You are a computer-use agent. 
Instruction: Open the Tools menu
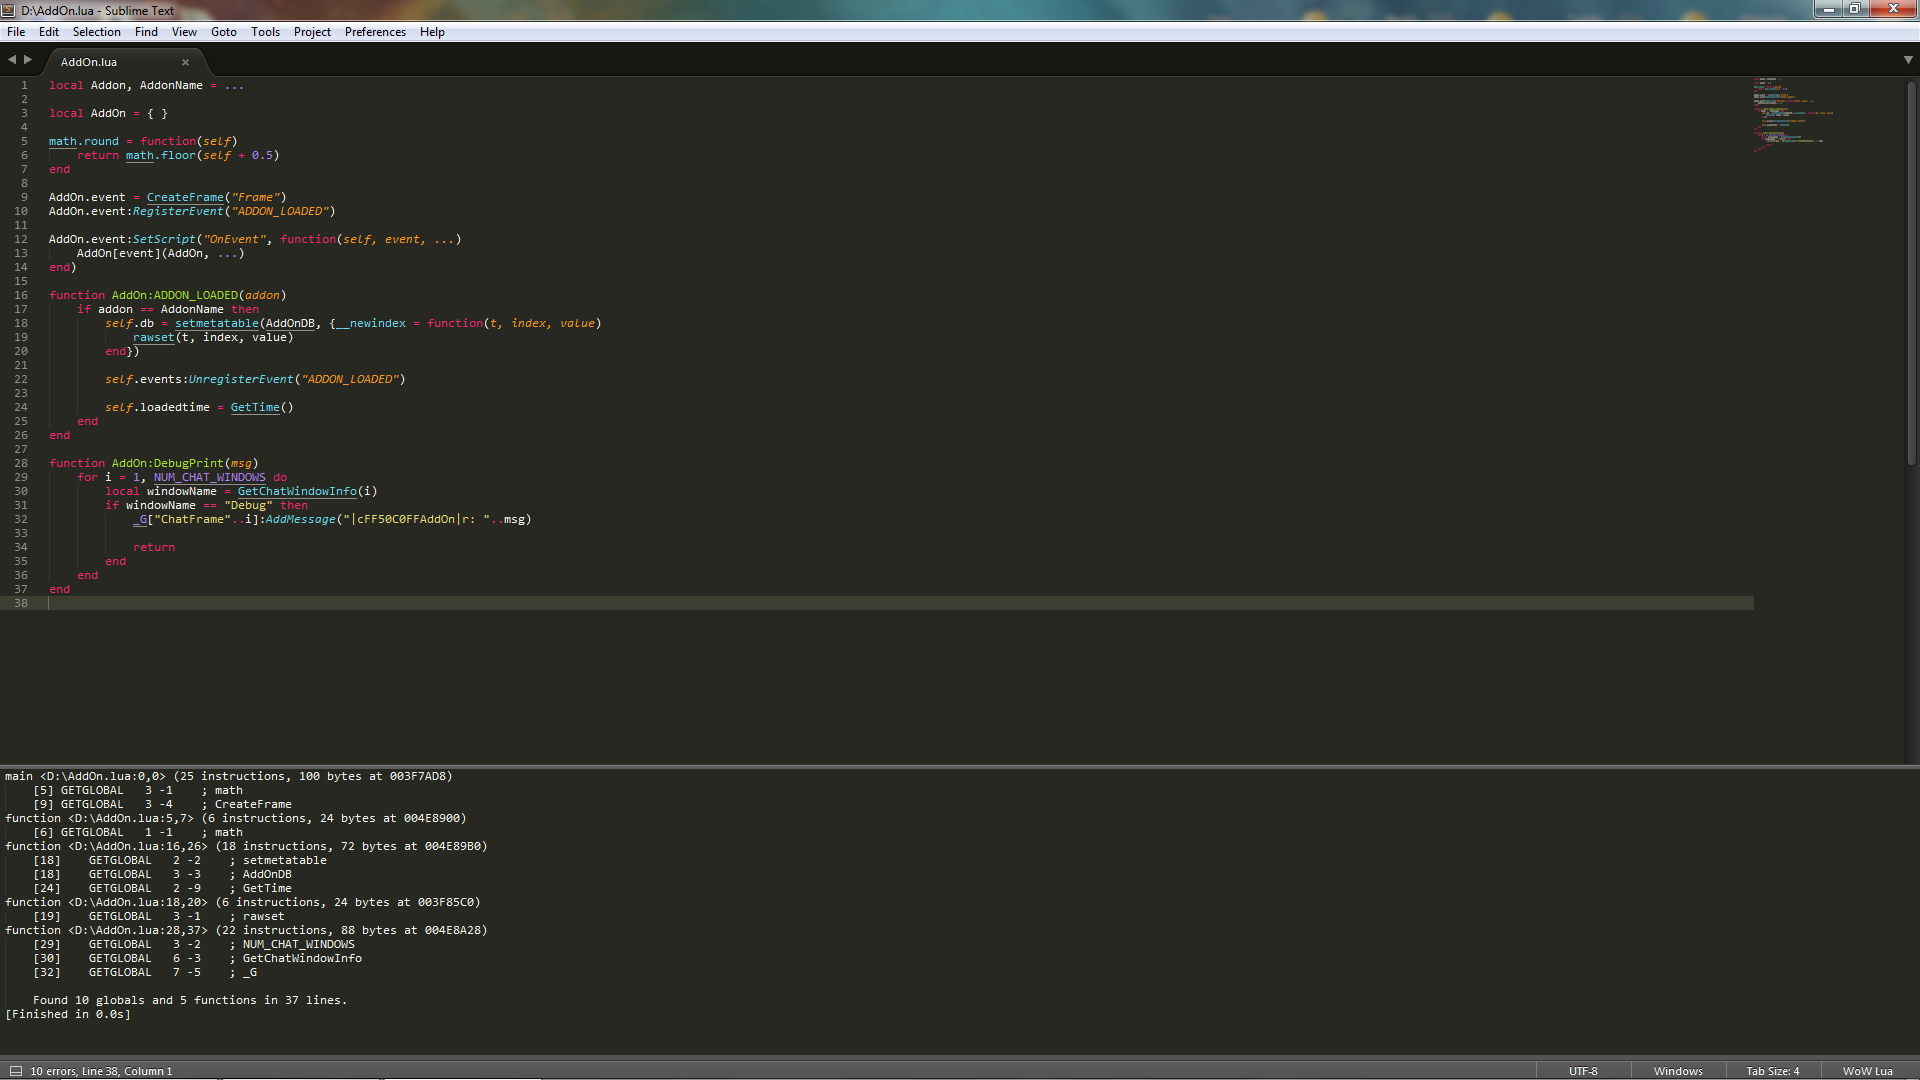pos(265,32)
